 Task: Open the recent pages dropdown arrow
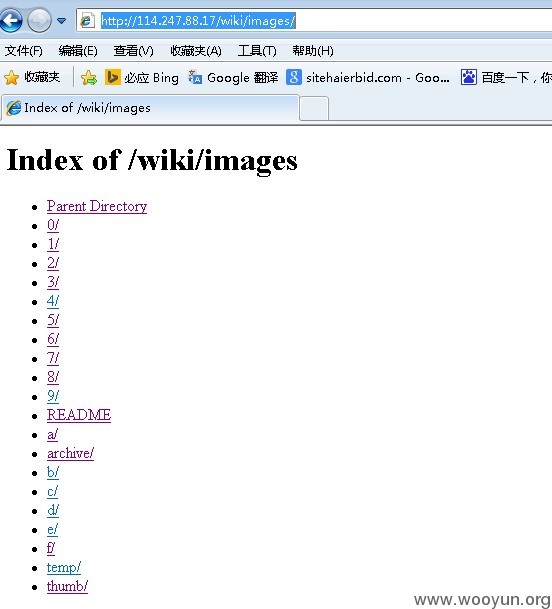pos(61,20)
